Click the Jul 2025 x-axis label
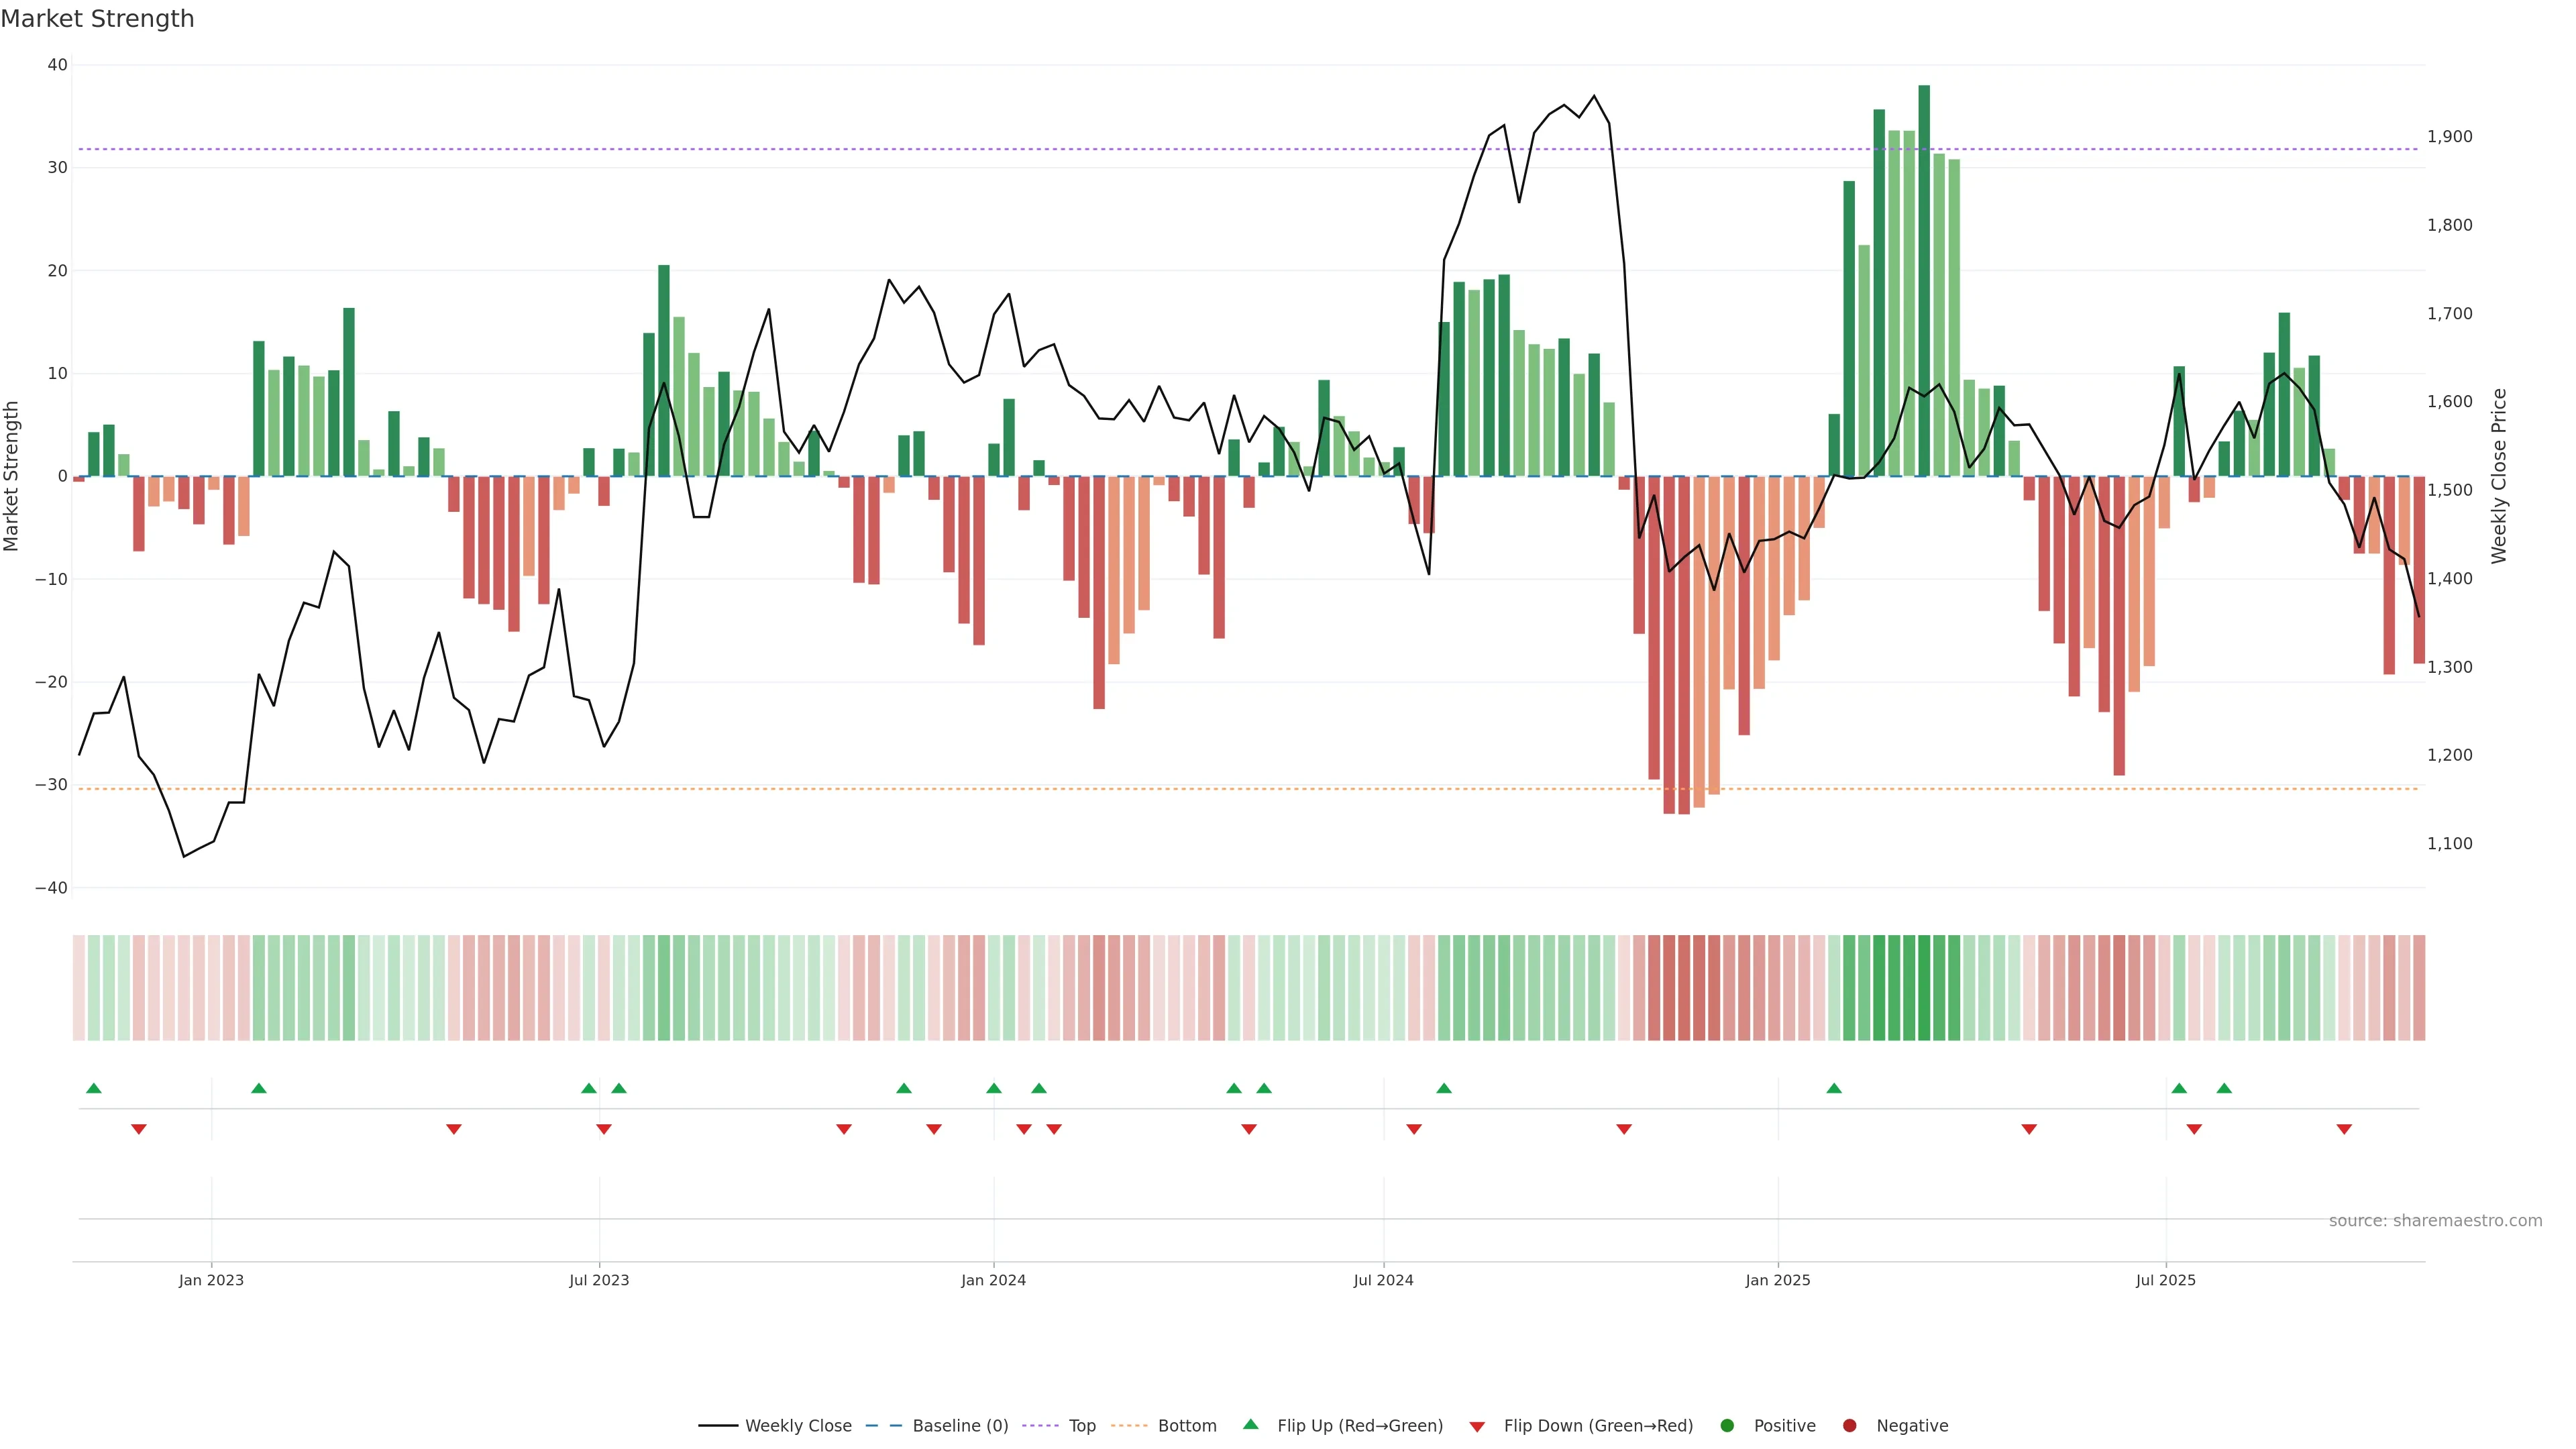2576x1449 pixels. click(2165, 1280)
